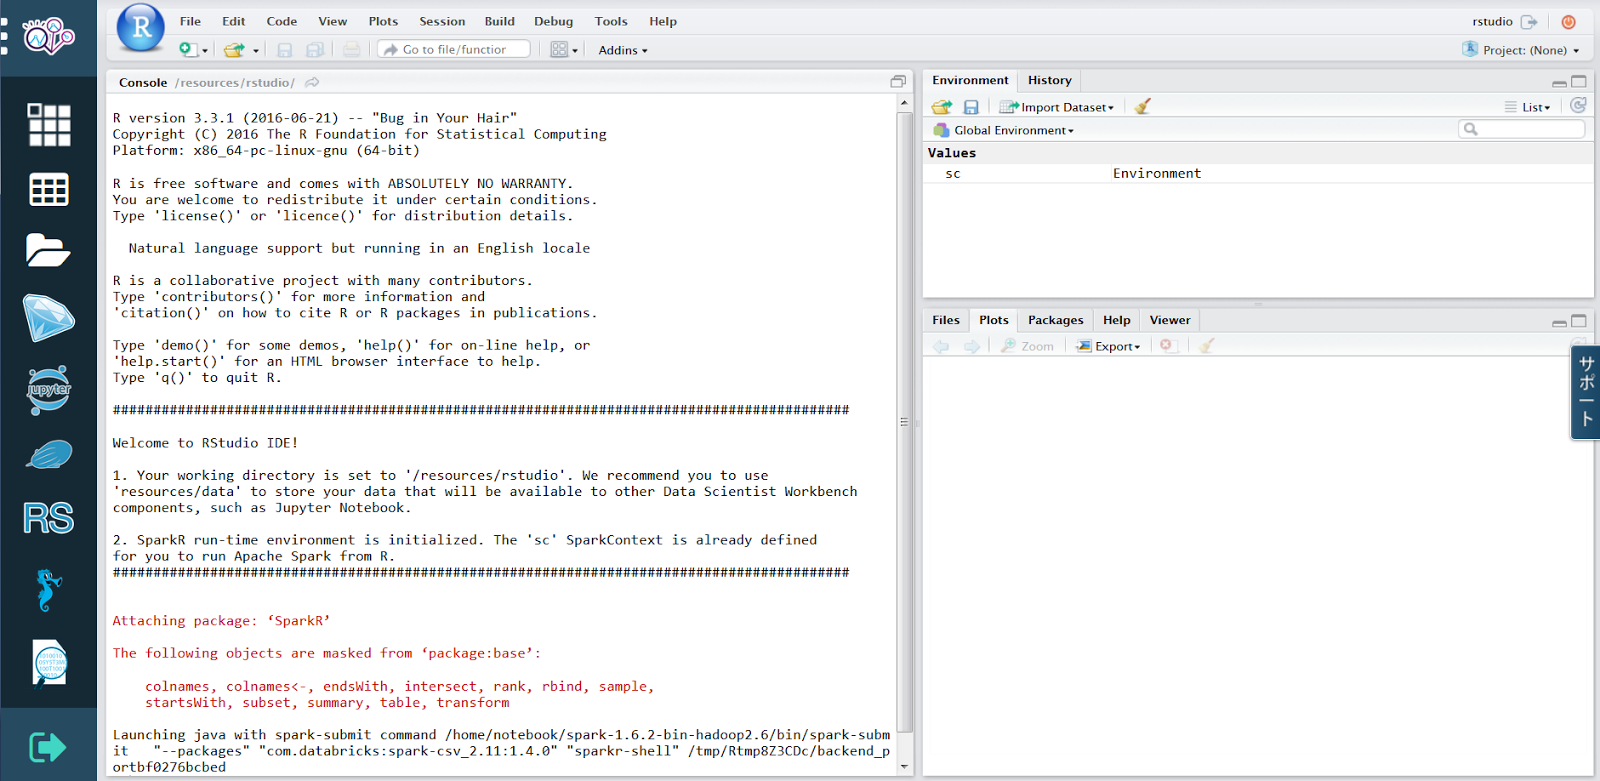Screen dimensions: 1600x781
Task: Open the Project: (None) dropdown
Action: click(x=1522, y=50)
